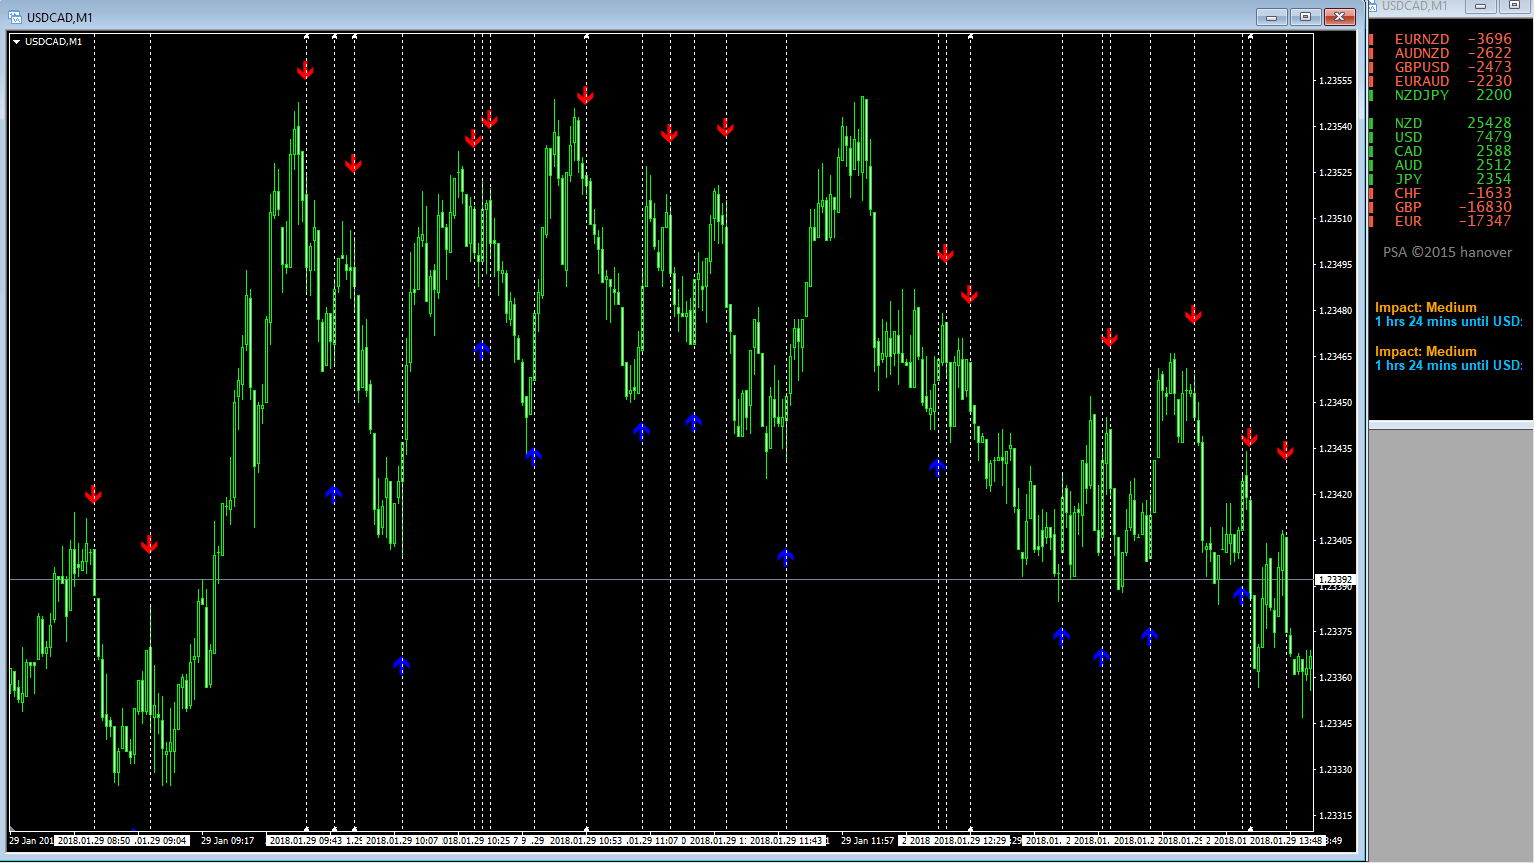1535x863 pixels.
Task: Click the 2018.01.29 10:53 time label
Action: pos(586,841)
